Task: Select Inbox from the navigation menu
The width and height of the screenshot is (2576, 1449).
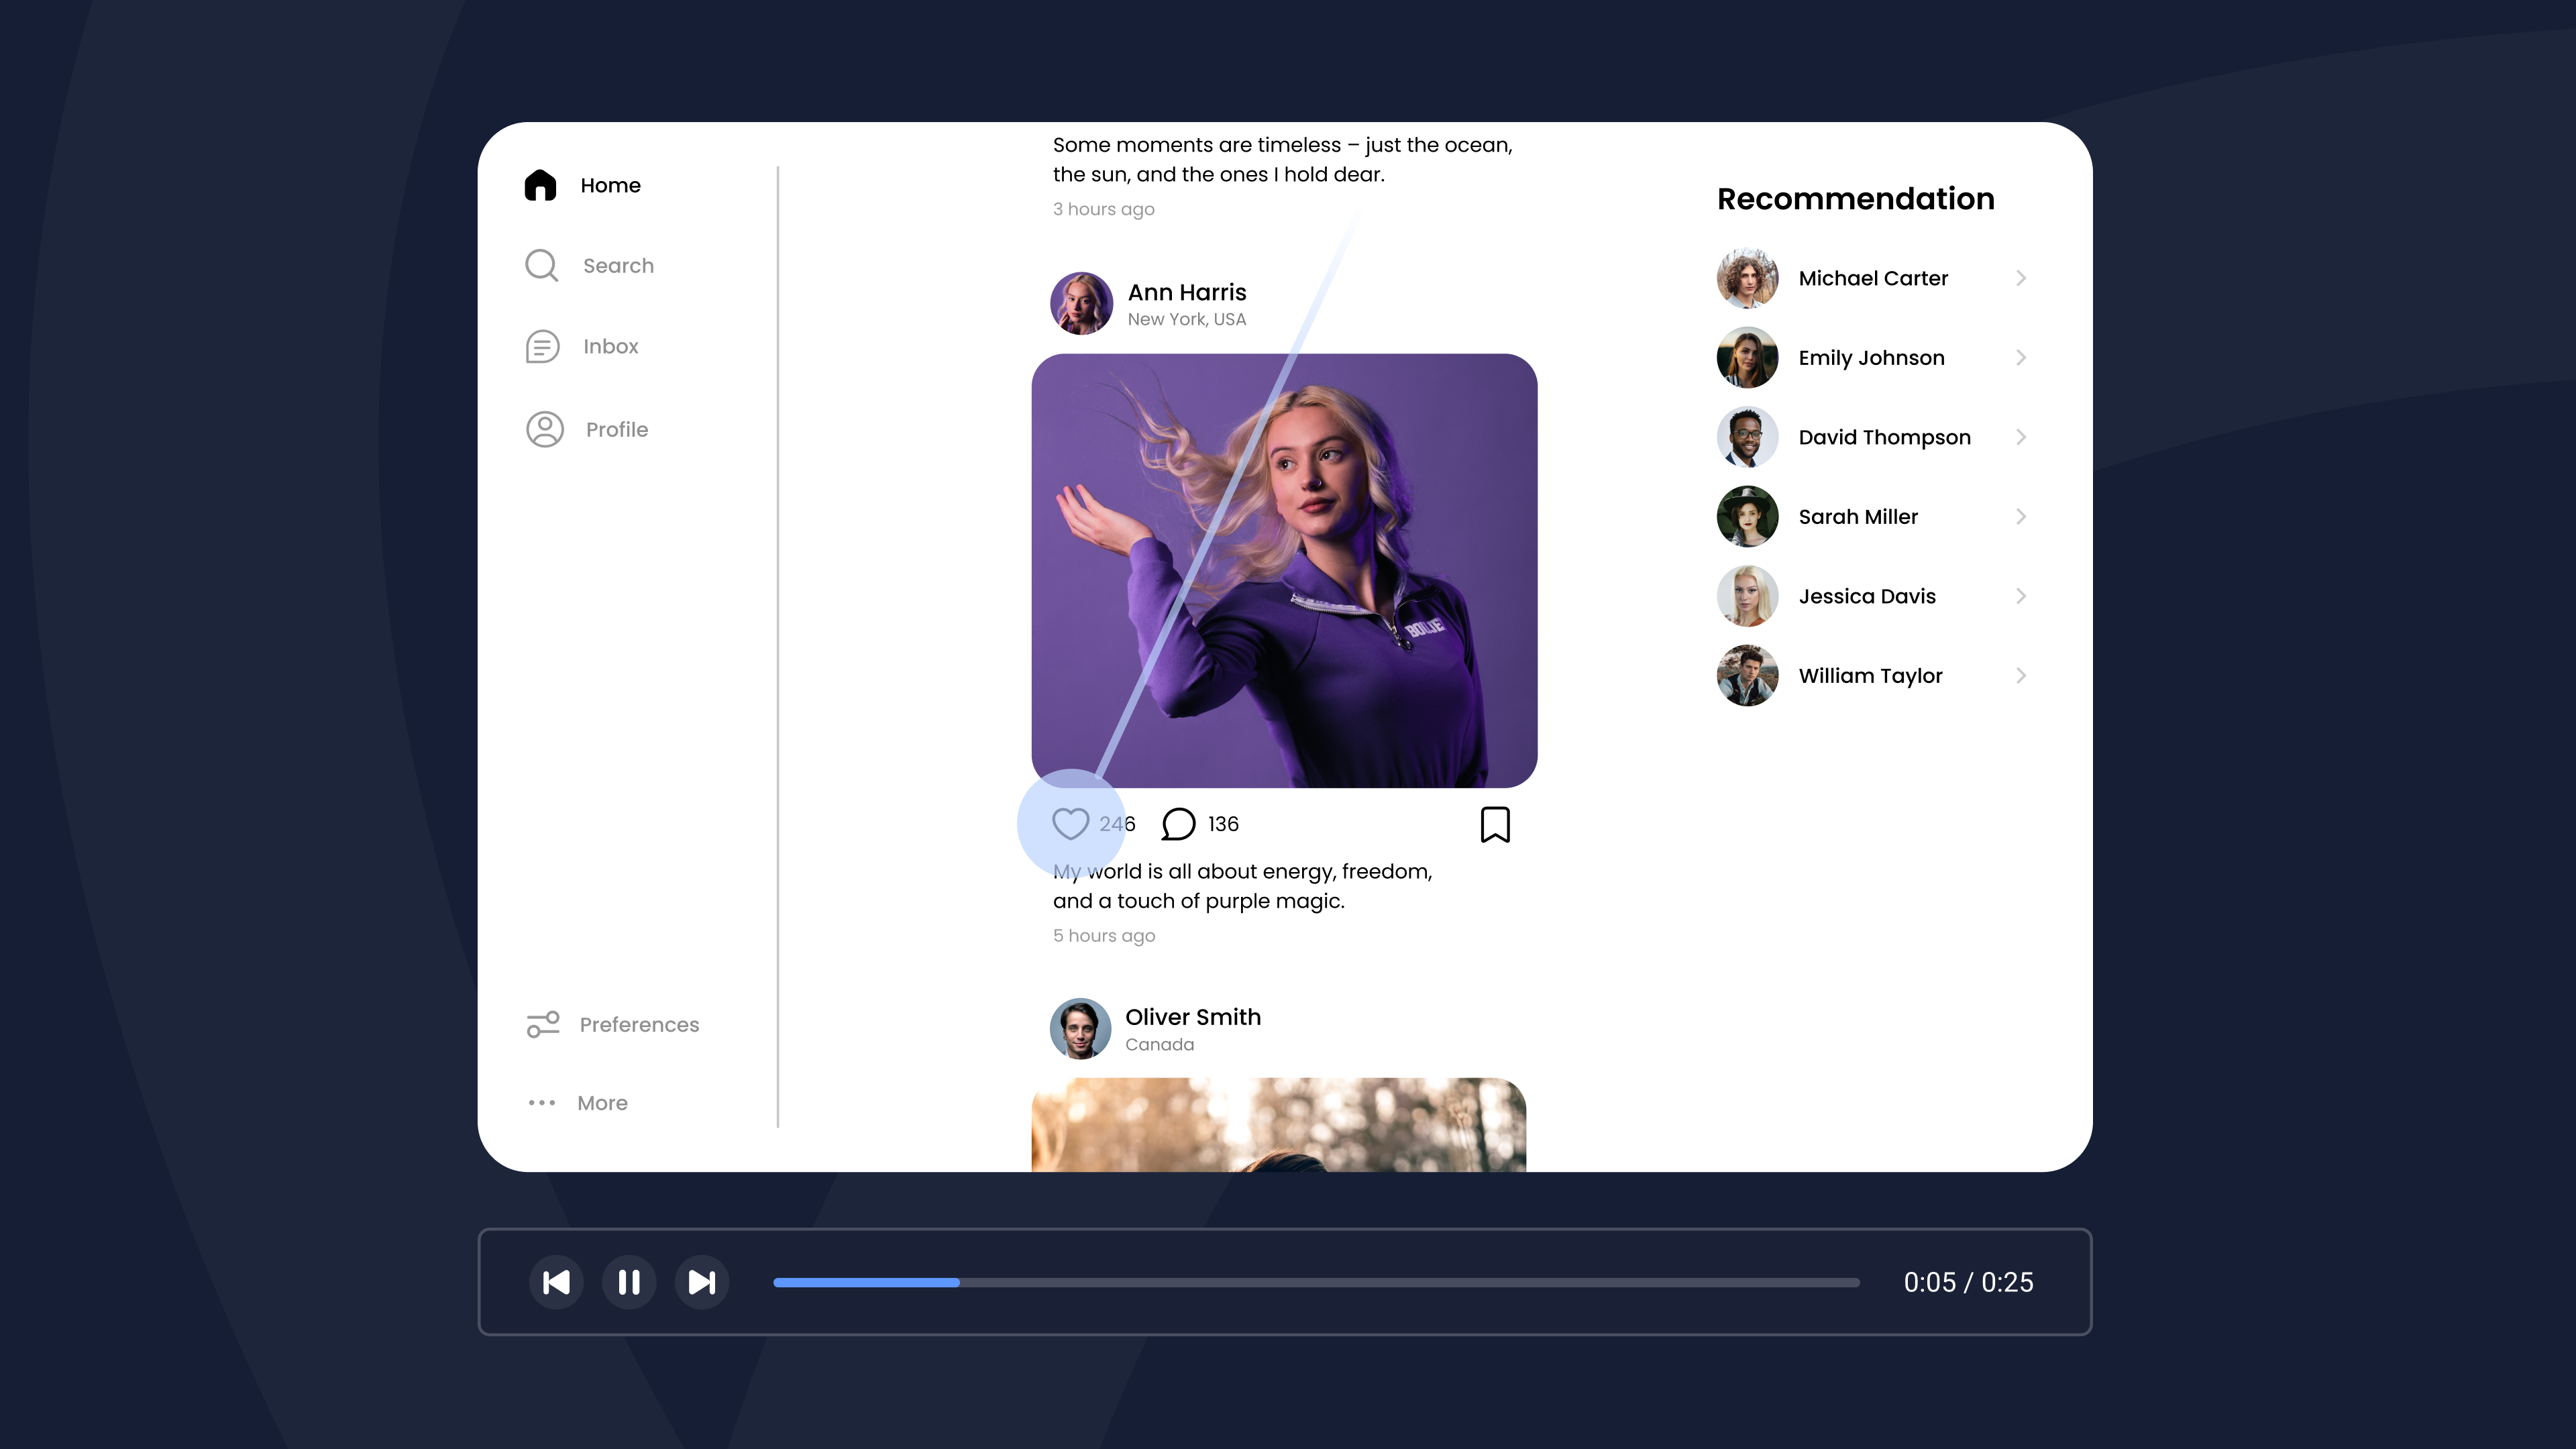Action: click(x=611, y=346)
